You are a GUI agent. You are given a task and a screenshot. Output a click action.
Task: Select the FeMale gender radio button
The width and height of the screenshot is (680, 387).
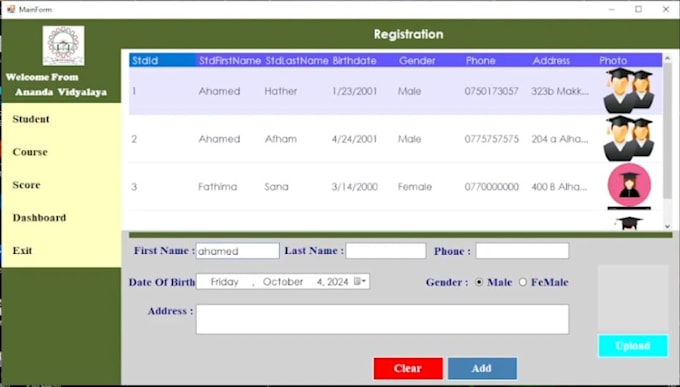coord(523,282)
